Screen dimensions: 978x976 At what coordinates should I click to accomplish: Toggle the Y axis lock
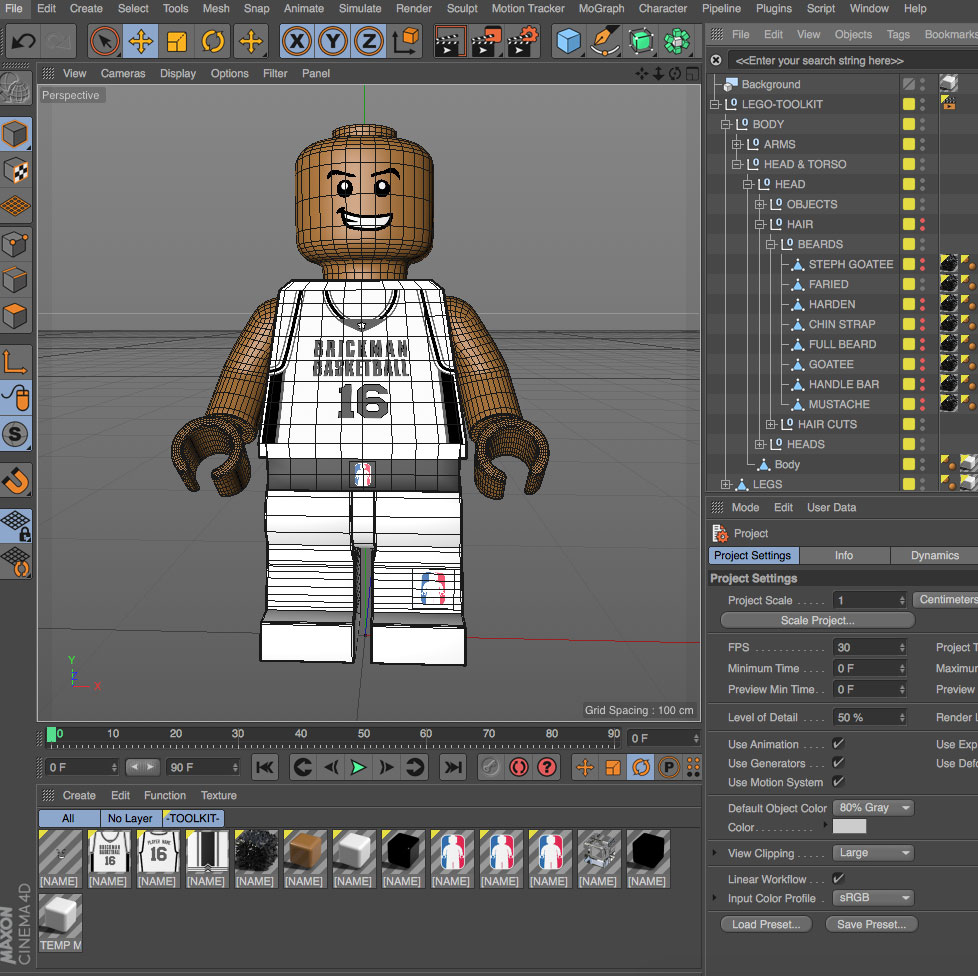(333, 41)
